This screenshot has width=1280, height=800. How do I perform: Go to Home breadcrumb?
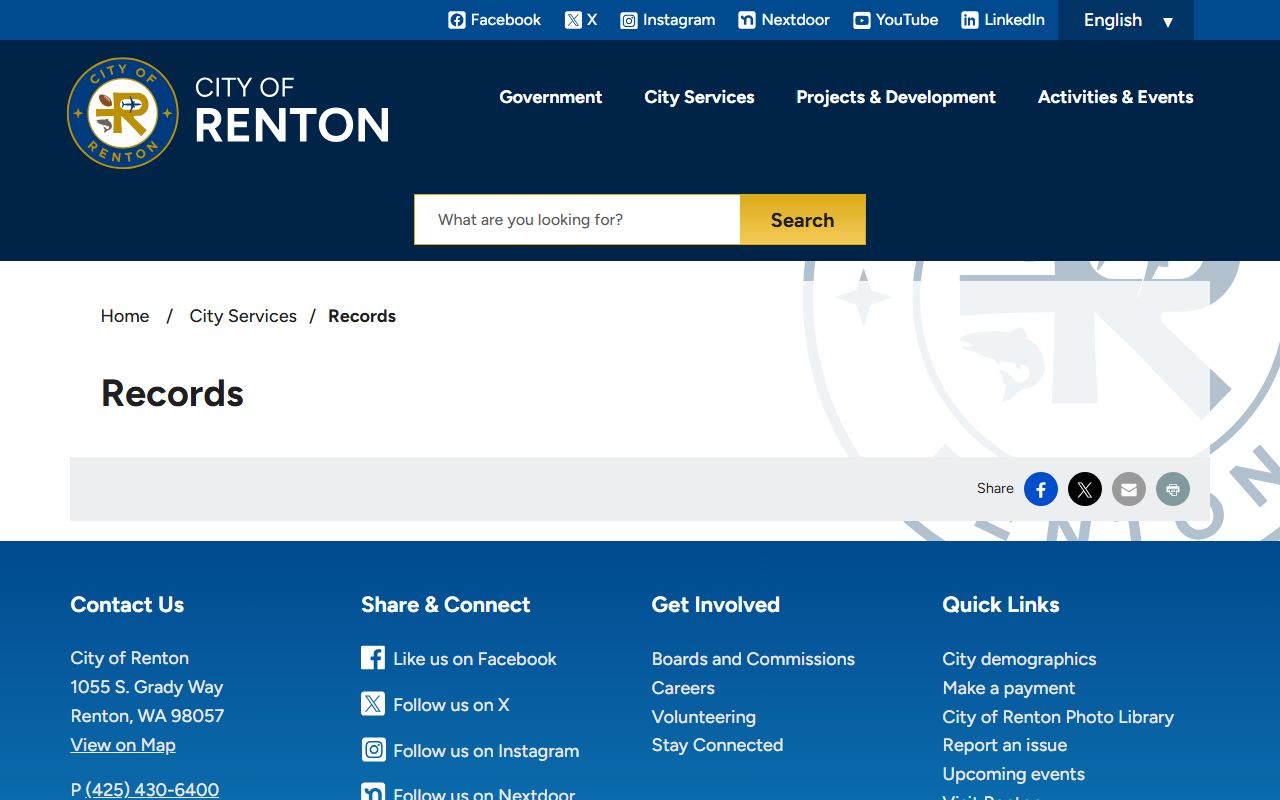(125, 316)
